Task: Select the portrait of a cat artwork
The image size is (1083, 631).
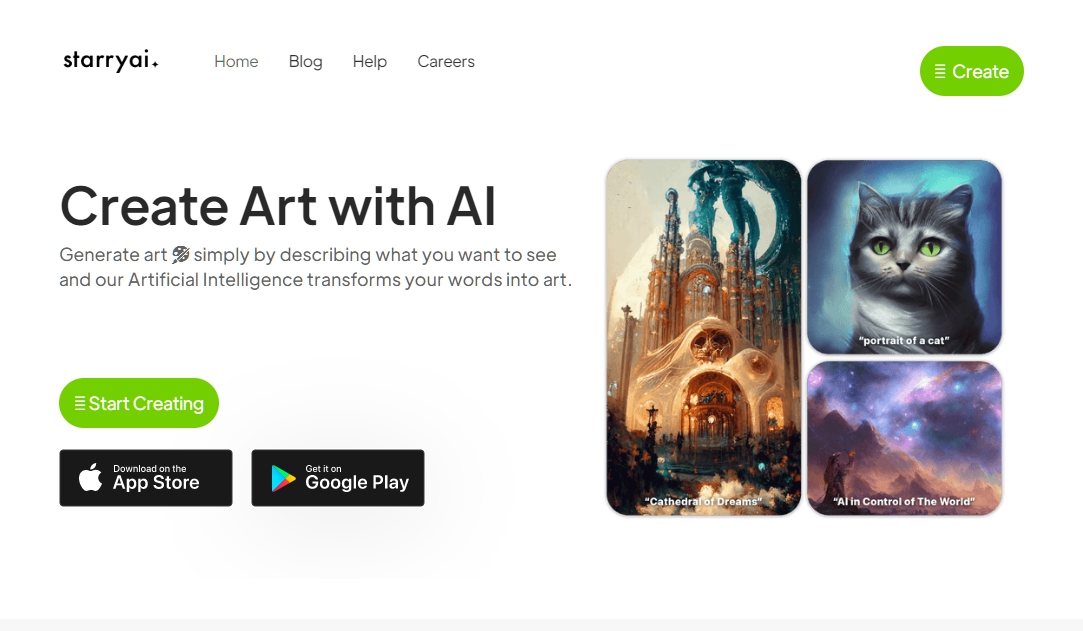Action: (x=904, y=257)
